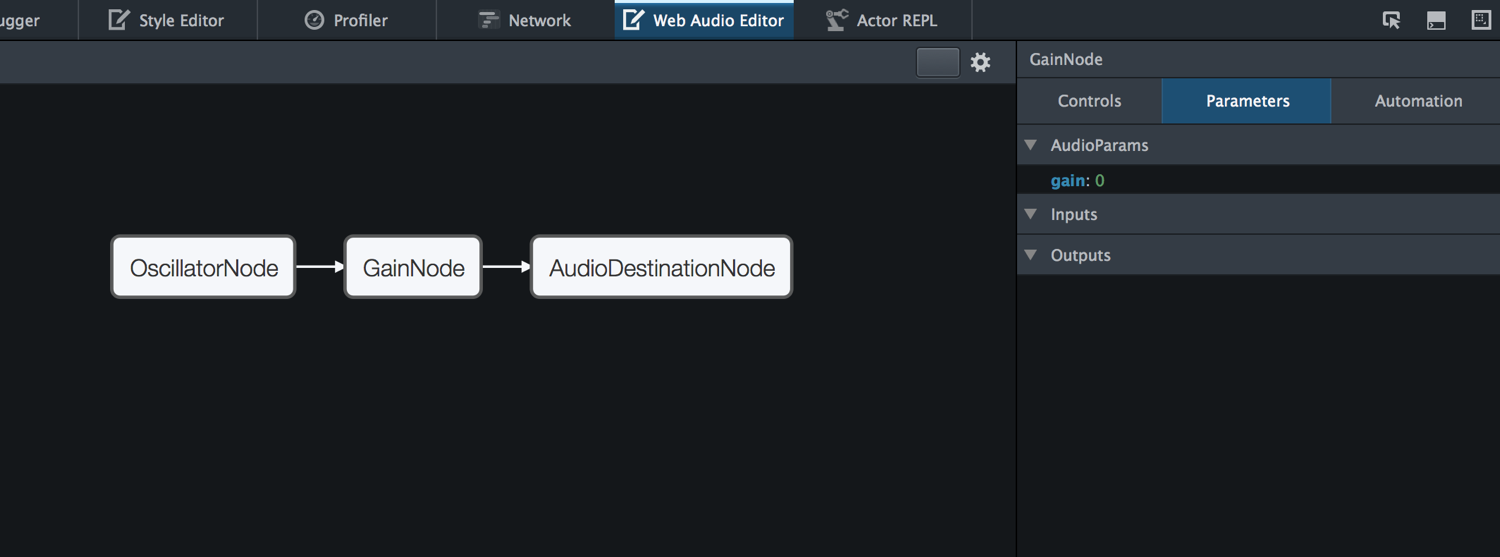
Task: Toggle the split console icon
Action: pos(1436,20)
